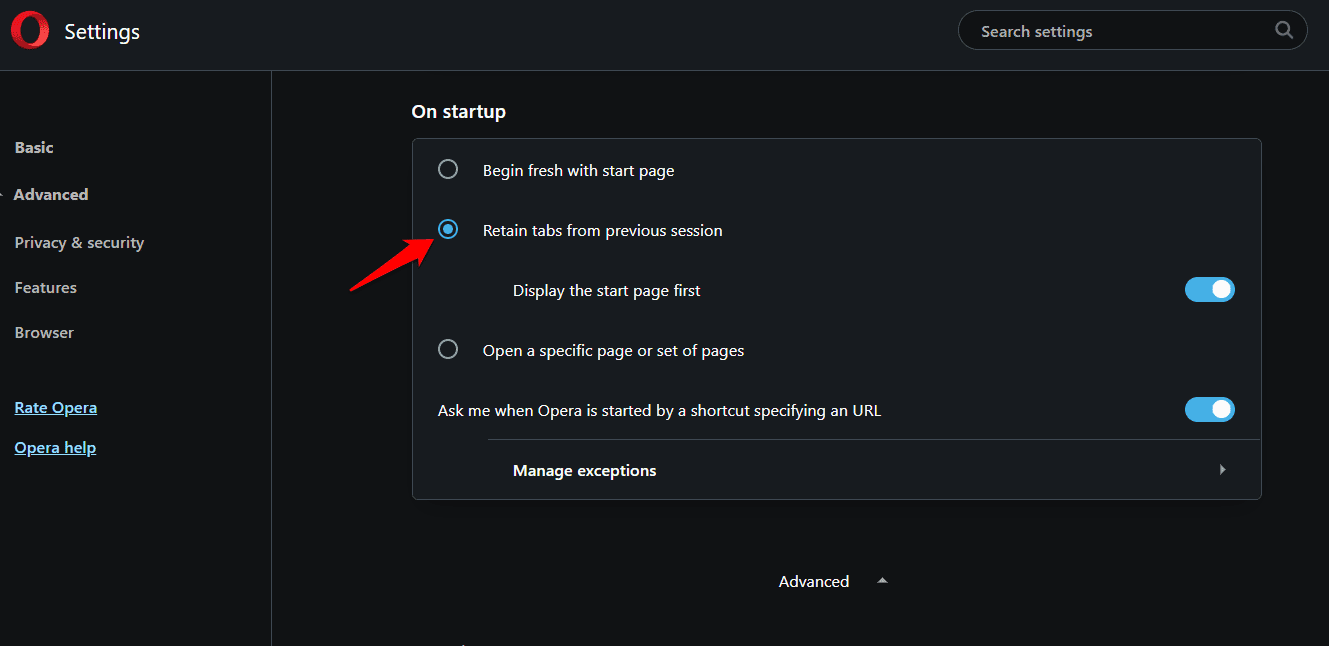The width and height of the screenshot is (1329, 646).
Task: Click the Settings page title
Action: 102,31
